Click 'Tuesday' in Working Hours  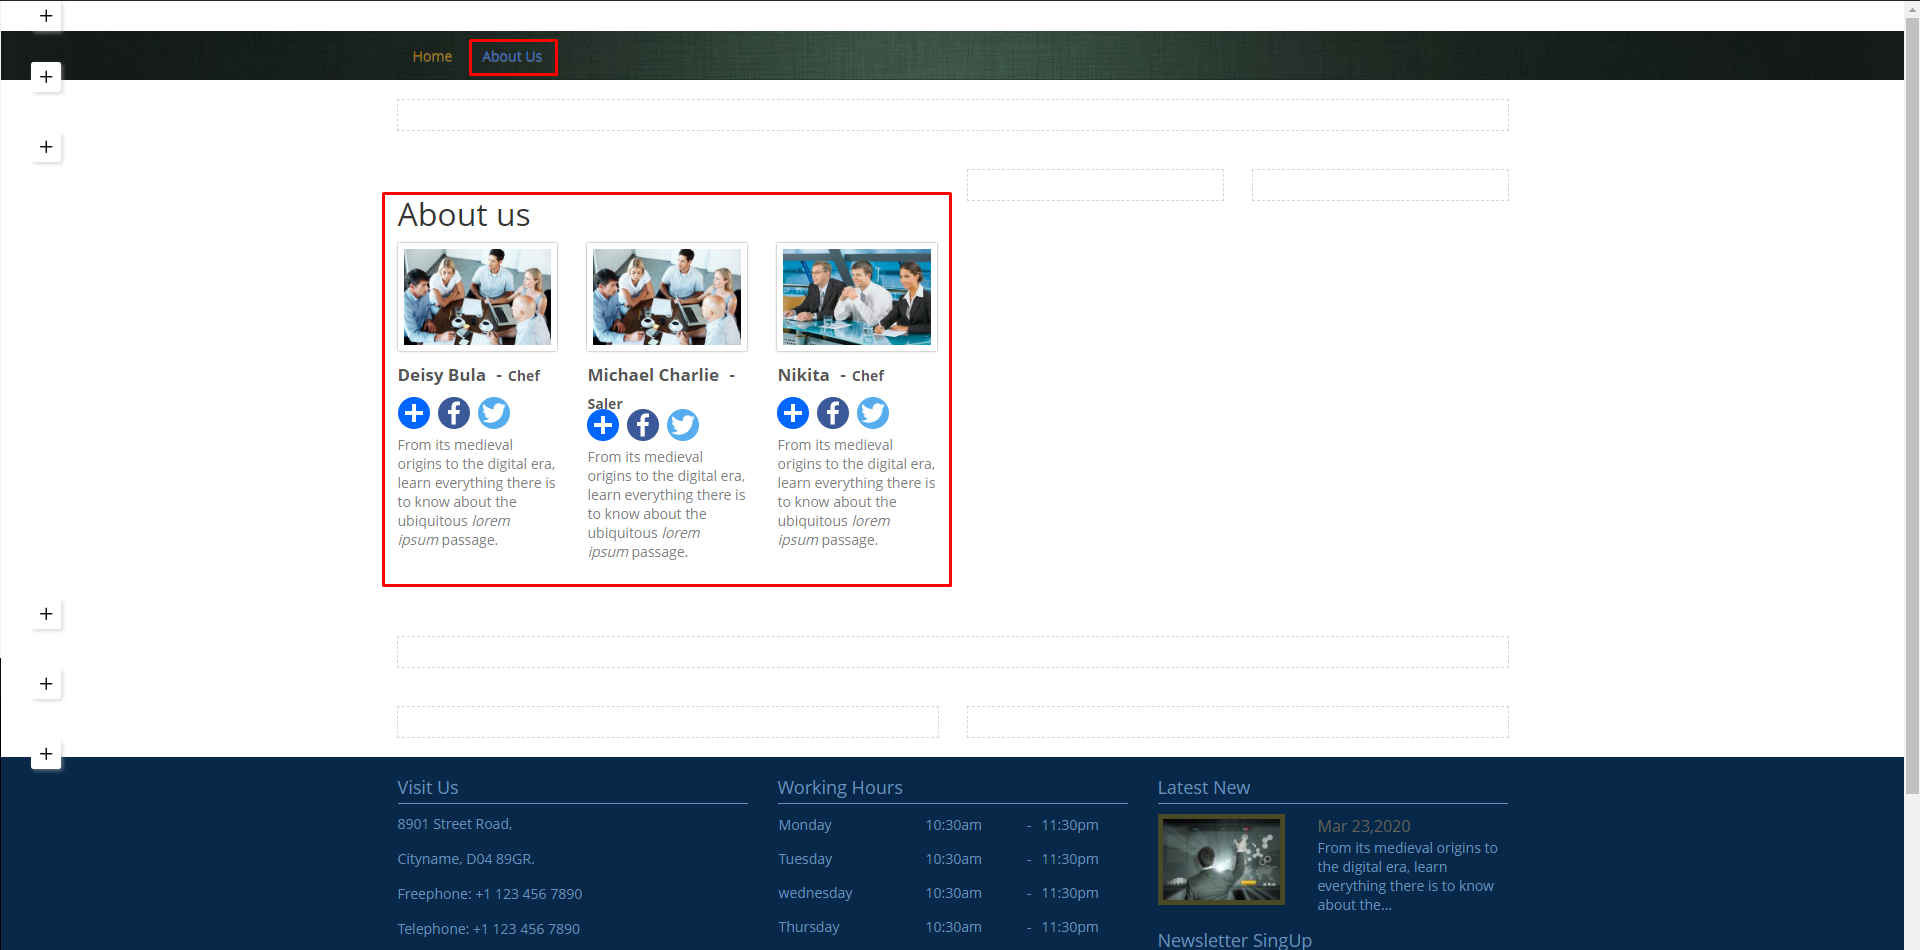(805, 859)
